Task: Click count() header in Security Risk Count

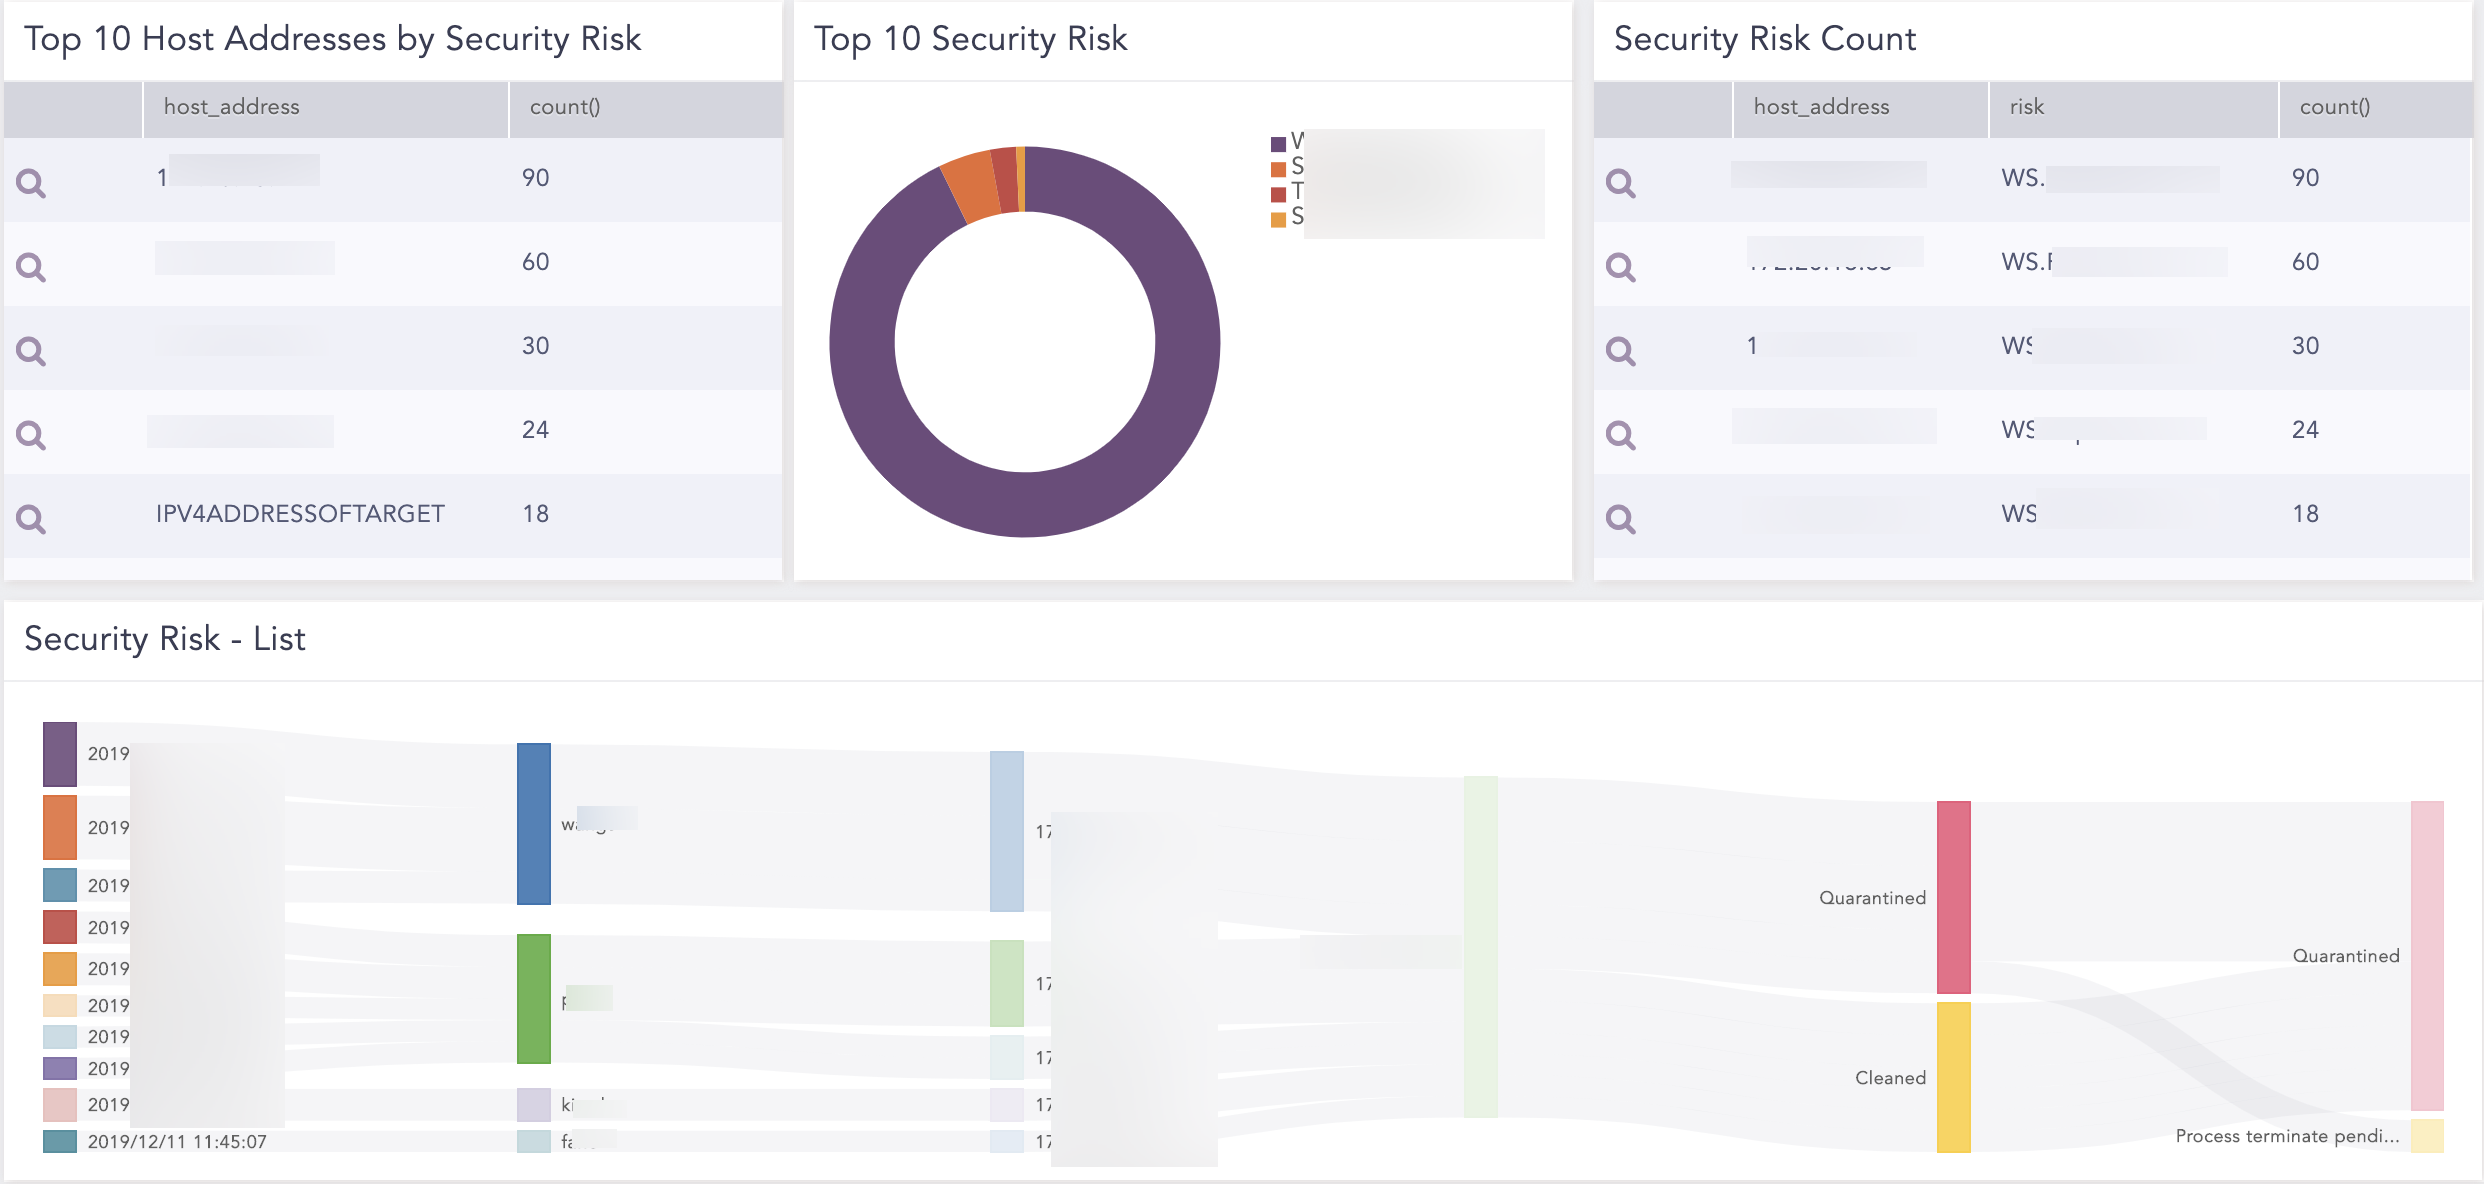Action: 2334,107
